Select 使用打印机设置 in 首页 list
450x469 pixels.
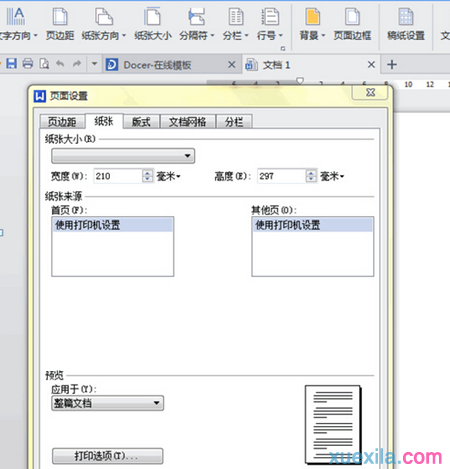tap(113, 225)
